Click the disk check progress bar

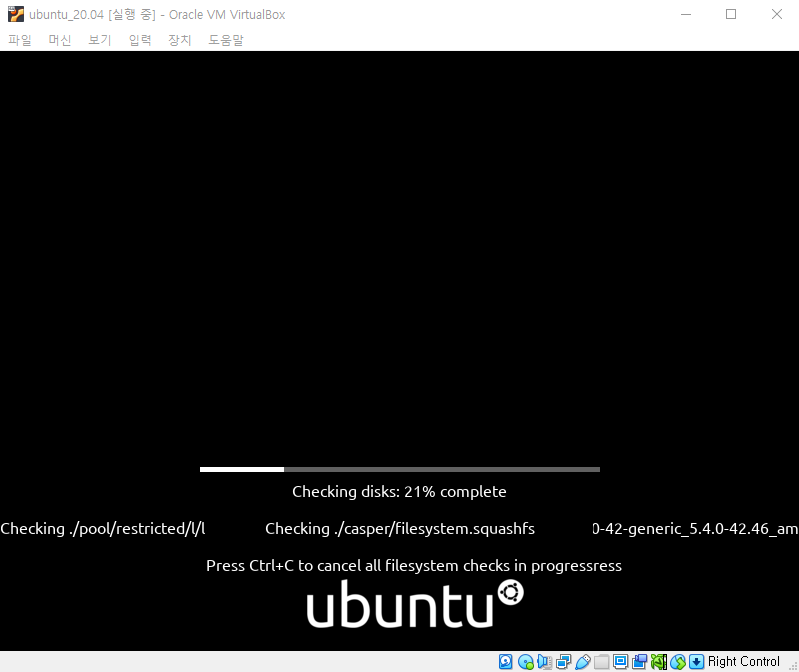click(x=400, y=469)
